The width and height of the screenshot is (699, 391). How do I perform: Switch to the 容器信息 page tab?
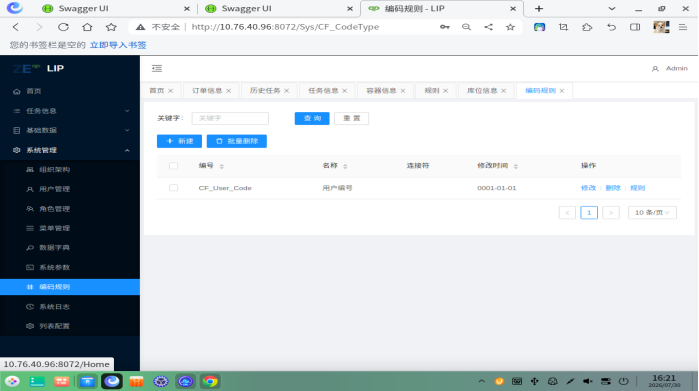pos(381,91)
